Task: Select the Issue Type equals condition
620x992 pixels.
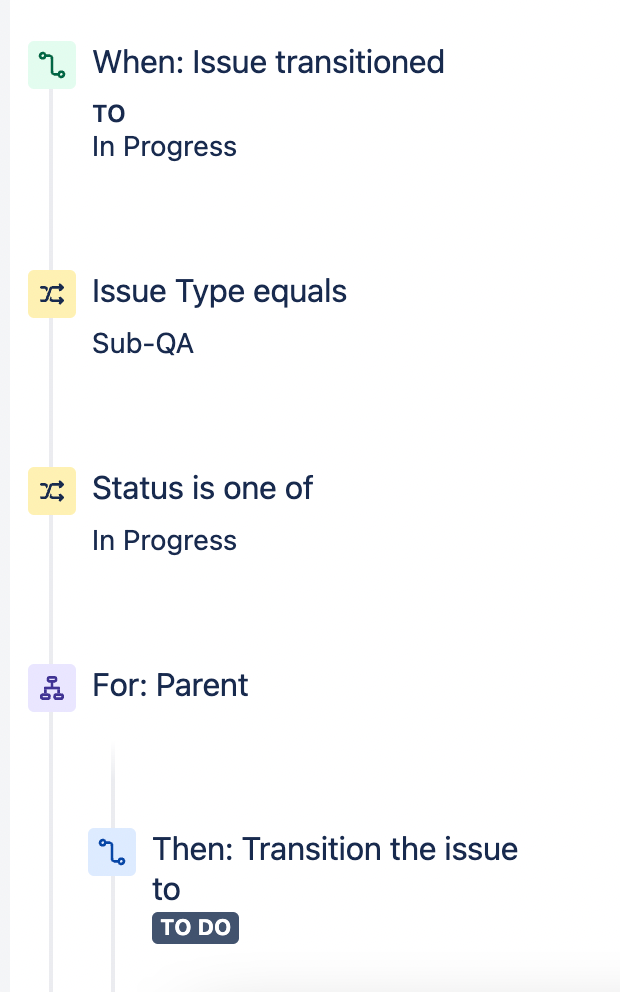Action: [219, 291]
